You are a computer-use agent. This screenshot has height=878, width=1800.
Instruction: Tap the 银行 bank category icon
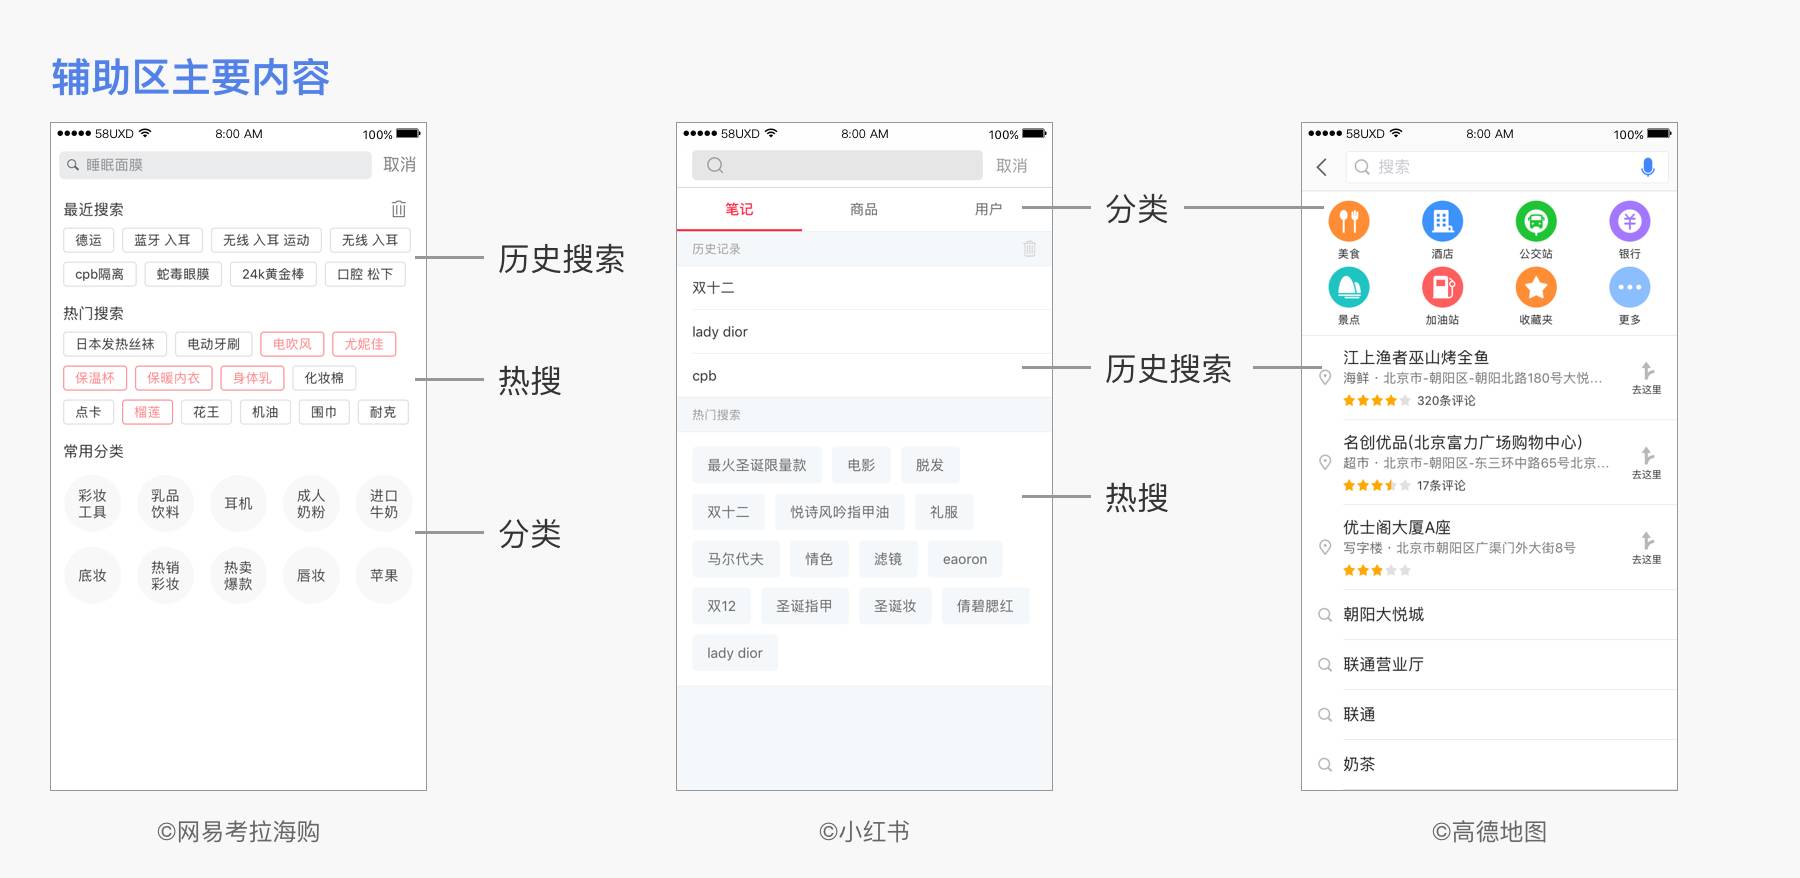pos(1629,222)
